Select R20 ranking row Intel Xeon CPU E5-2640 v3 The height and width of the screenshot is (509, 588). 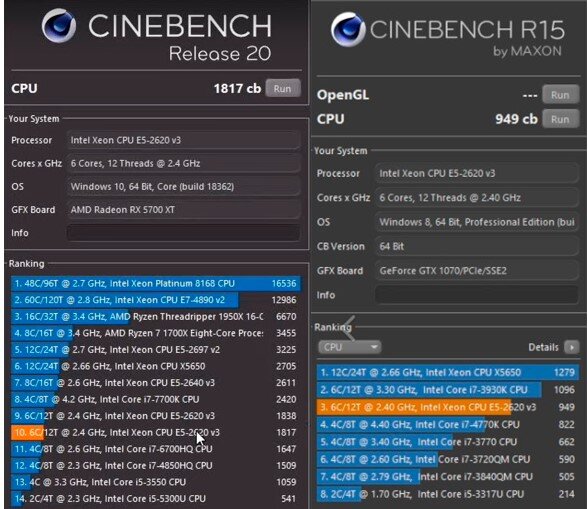(x=156, y=383)
